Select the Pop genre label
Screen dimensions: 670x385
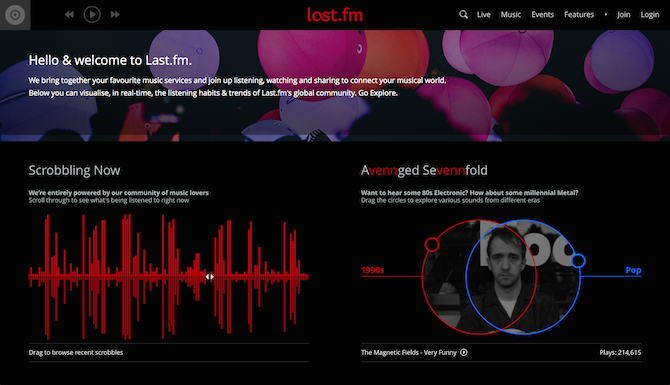click(x=633, y=270)
